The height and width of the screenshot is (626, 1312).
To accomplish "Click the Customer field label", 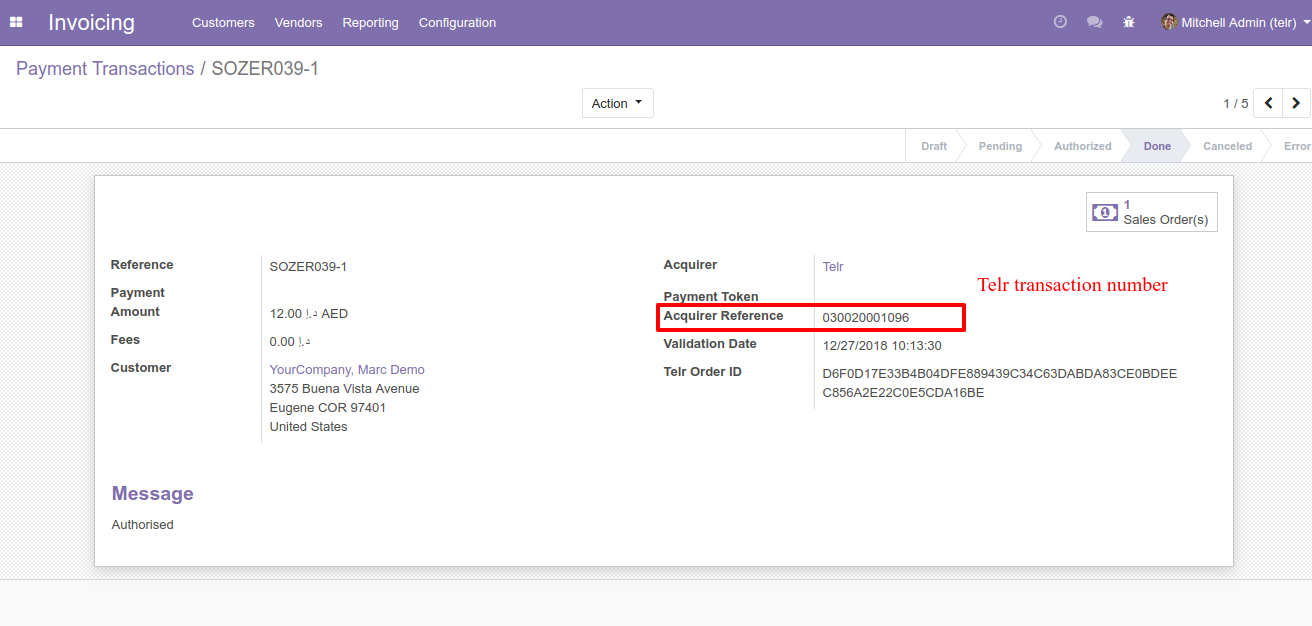I will coord(141,368).
